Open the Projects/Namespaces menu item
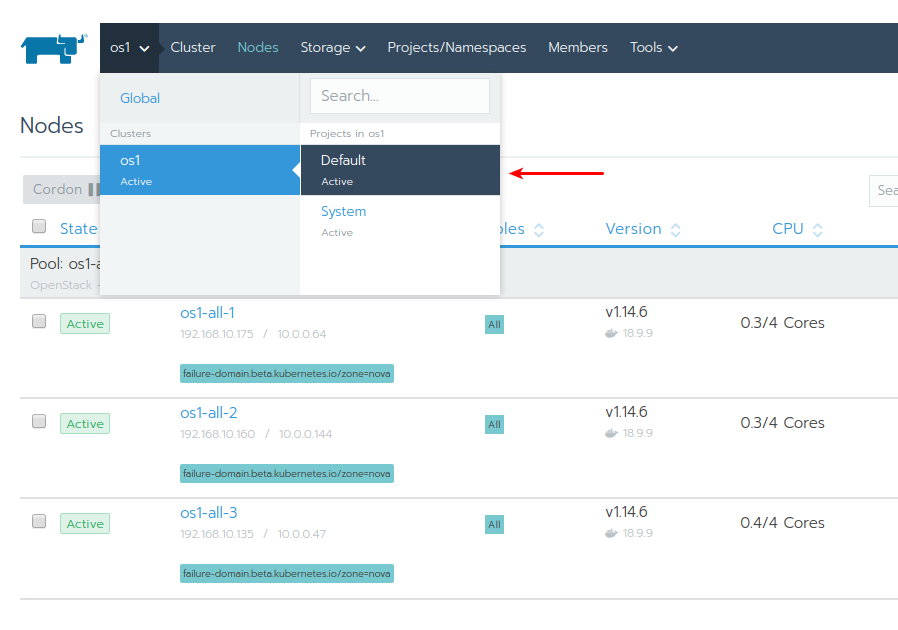 (456, 47)
